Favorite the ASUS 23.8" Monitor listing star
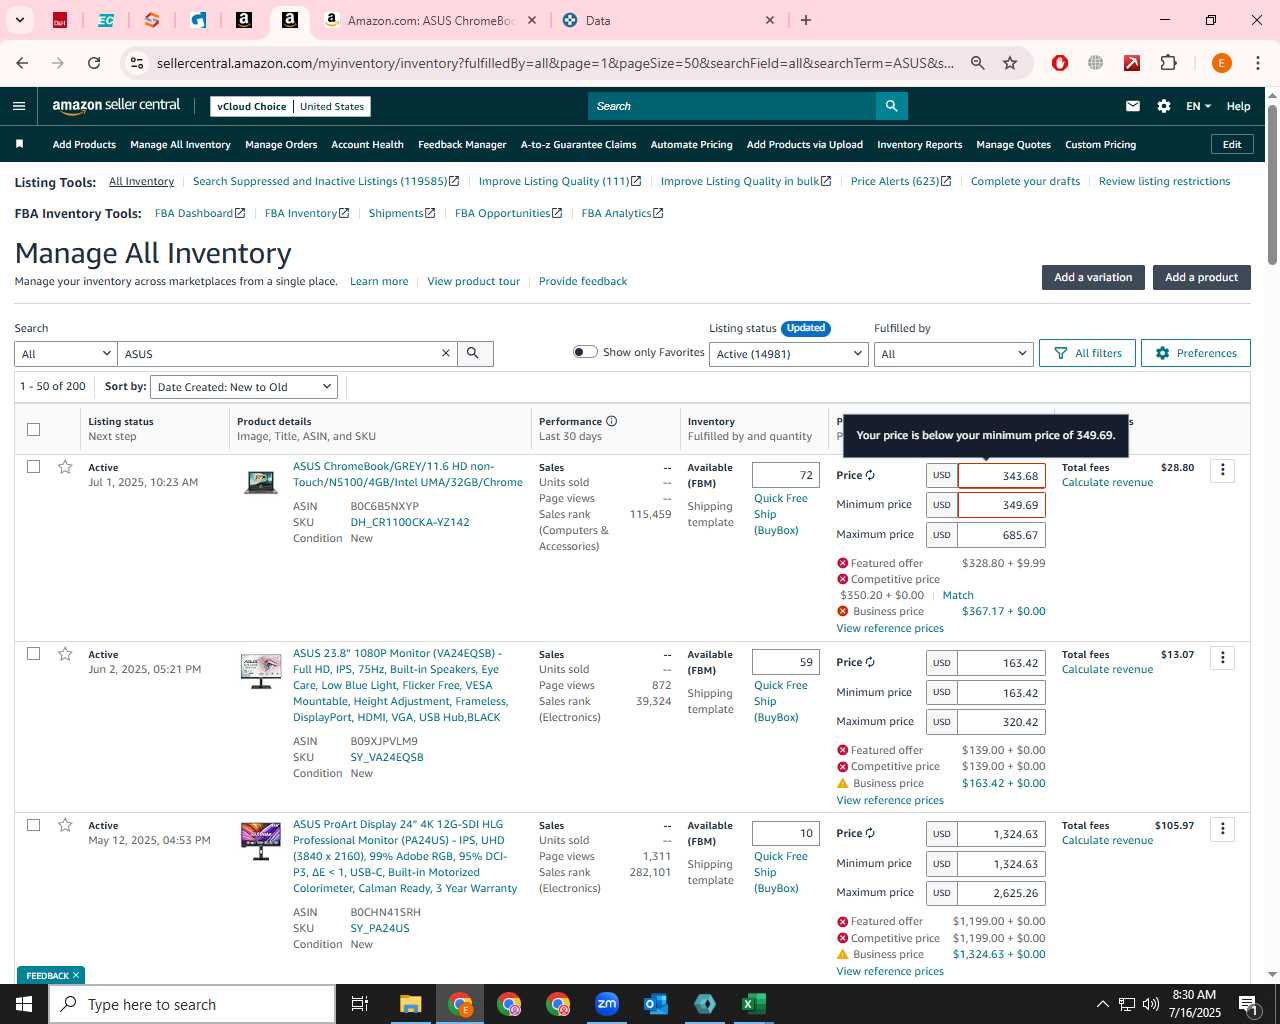Viewport: 1280px width, 1024px height. tap(65, 654)
